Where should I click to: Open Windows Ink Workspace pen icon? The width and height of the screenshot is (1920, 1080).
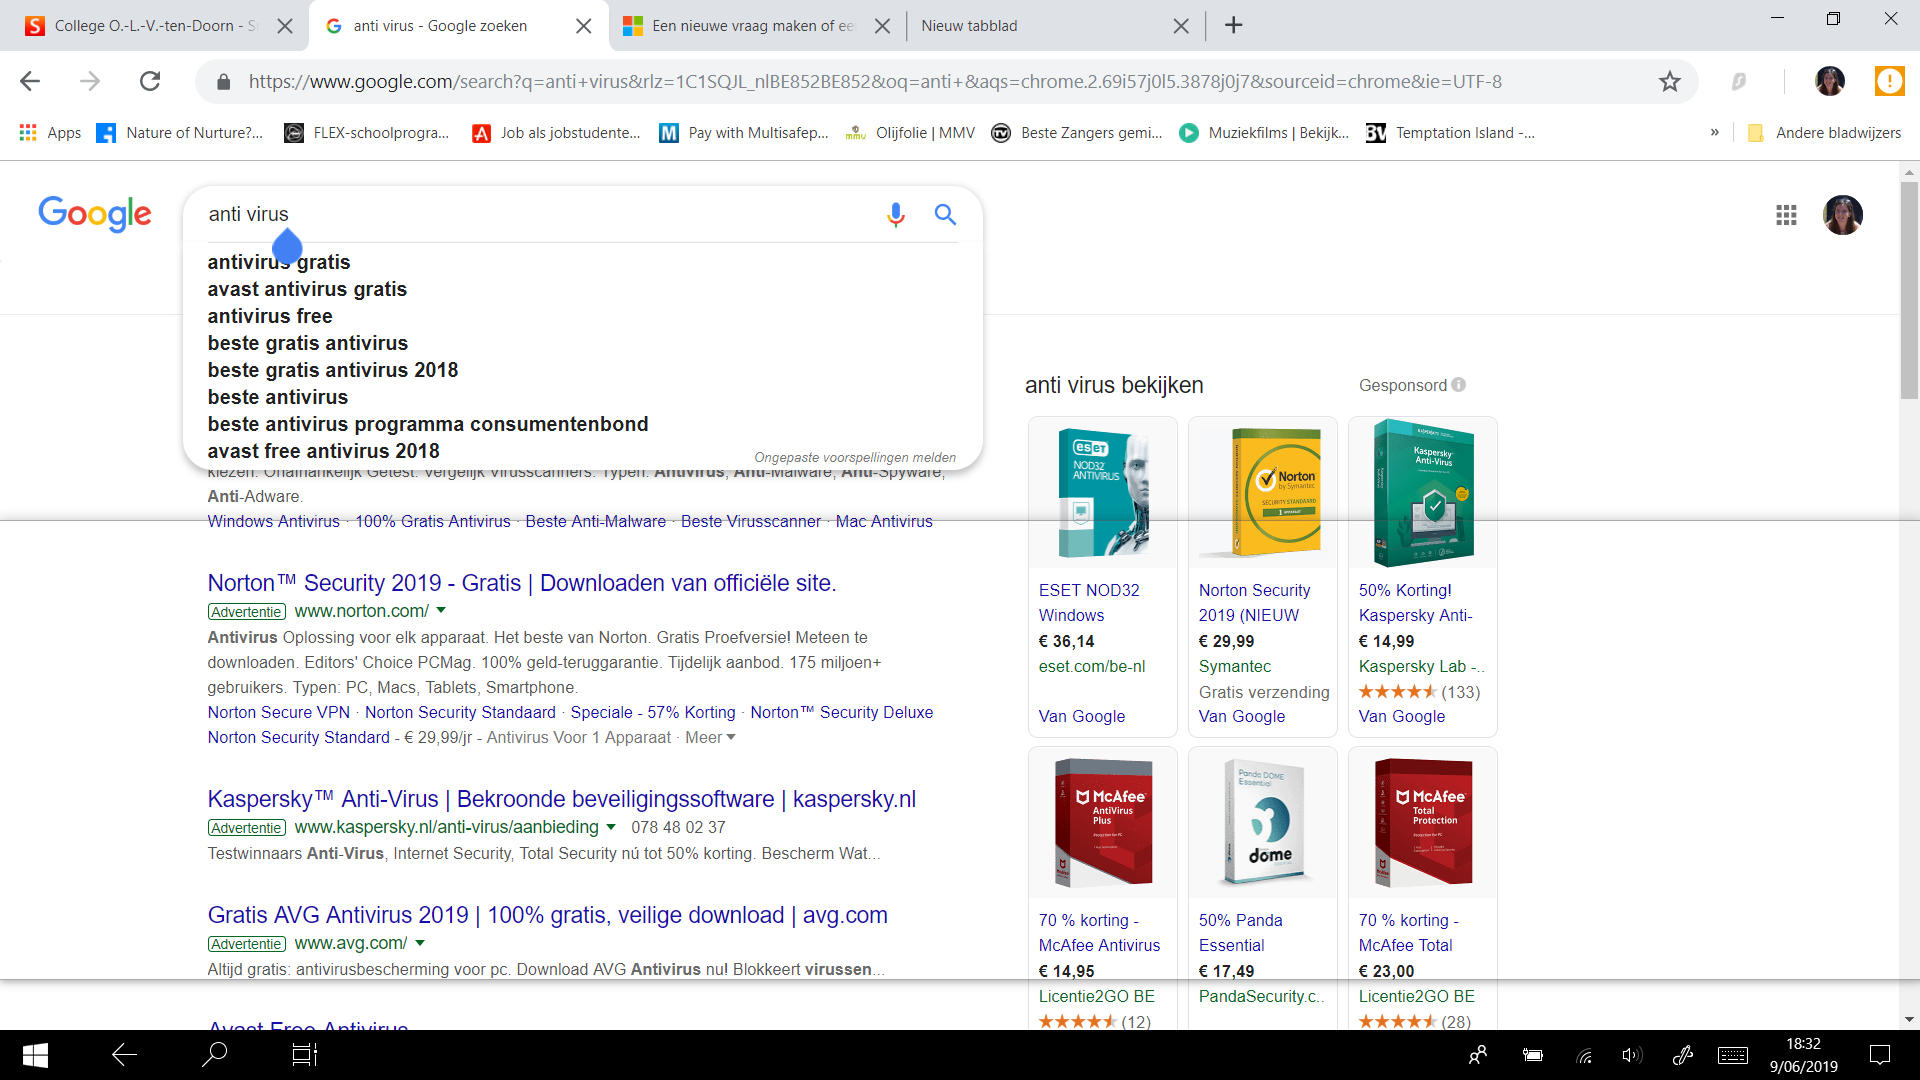[x=1683, y=1055]
